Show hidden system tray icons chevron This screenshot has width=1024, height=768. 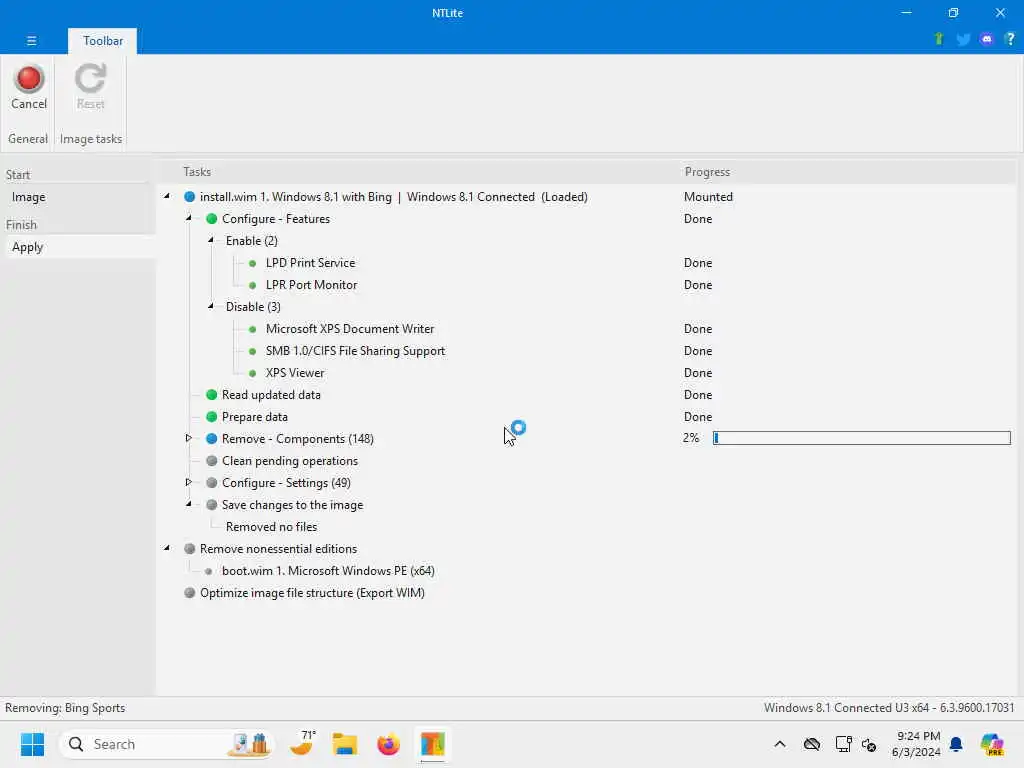780,744
